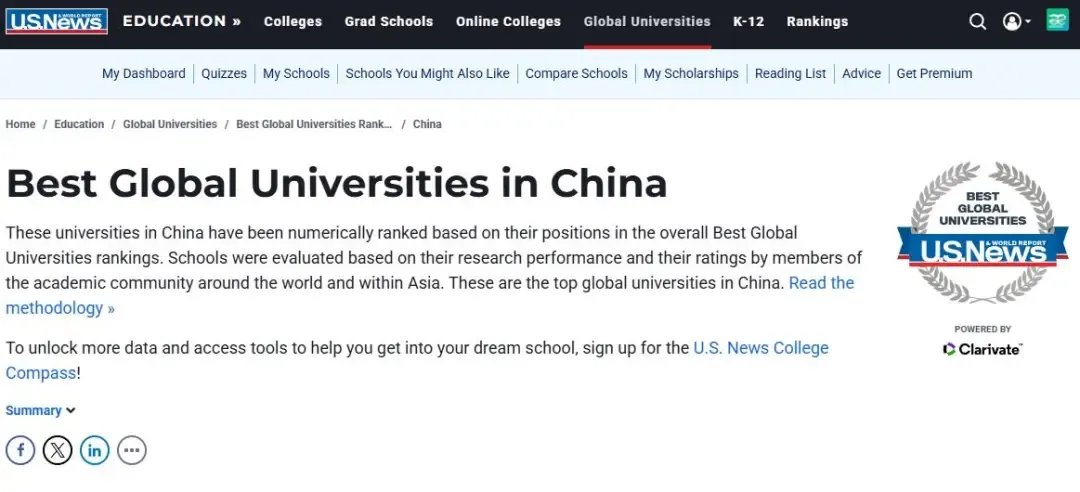The width and height of the screenshot is (1080, 492).
Task: Open My Dashboard link
Action: [144, 74]
